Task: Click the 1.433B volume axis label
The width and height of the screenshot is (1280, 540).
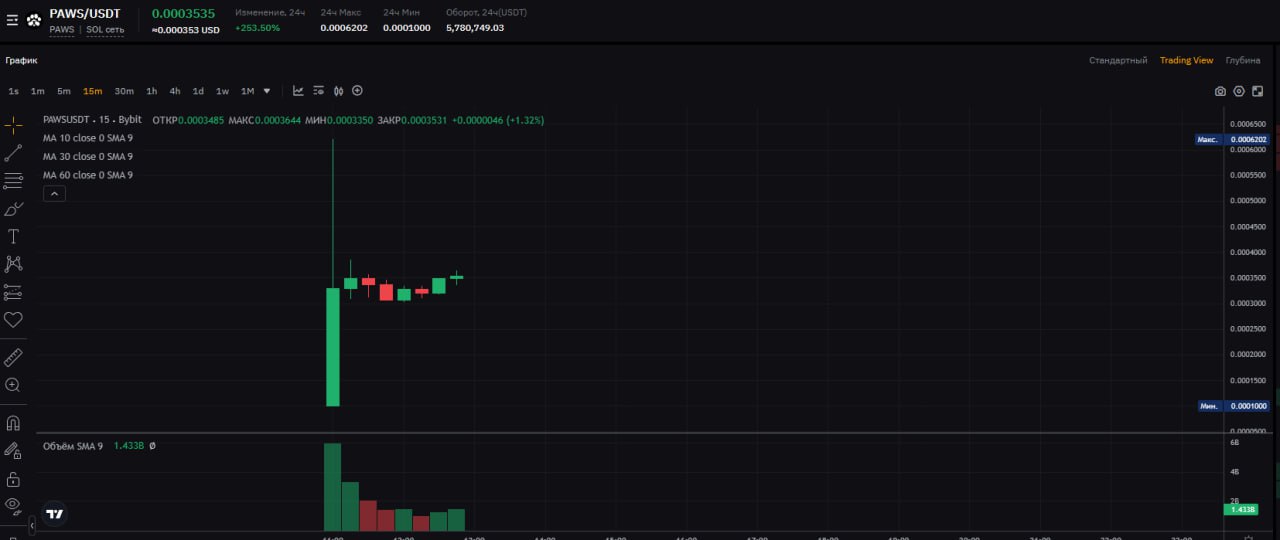Action: pyautogui.click(x=1241, y=509)
